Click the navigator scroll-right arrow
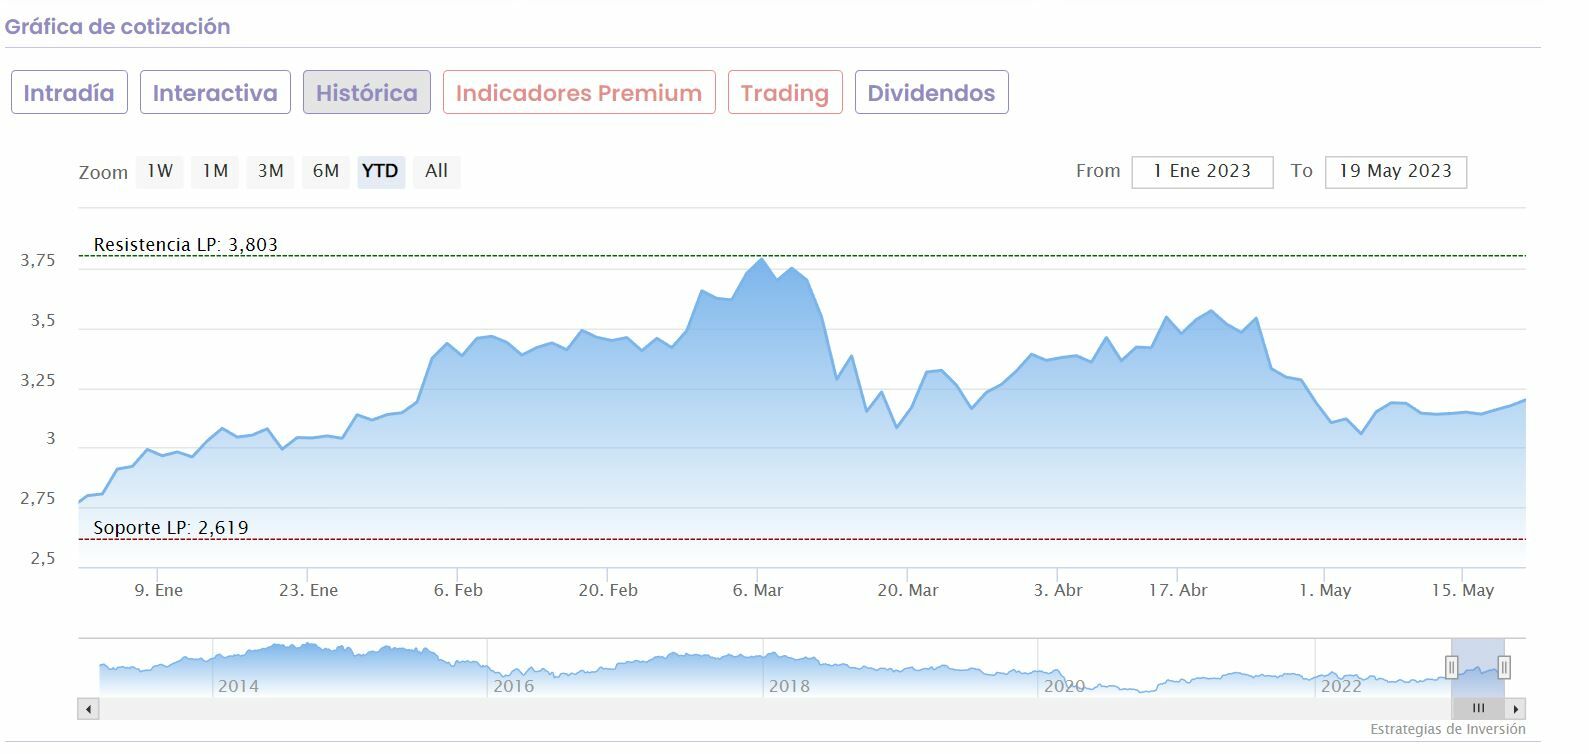Viewport: 1589px width, 754px height. (x=1516, y=709)
